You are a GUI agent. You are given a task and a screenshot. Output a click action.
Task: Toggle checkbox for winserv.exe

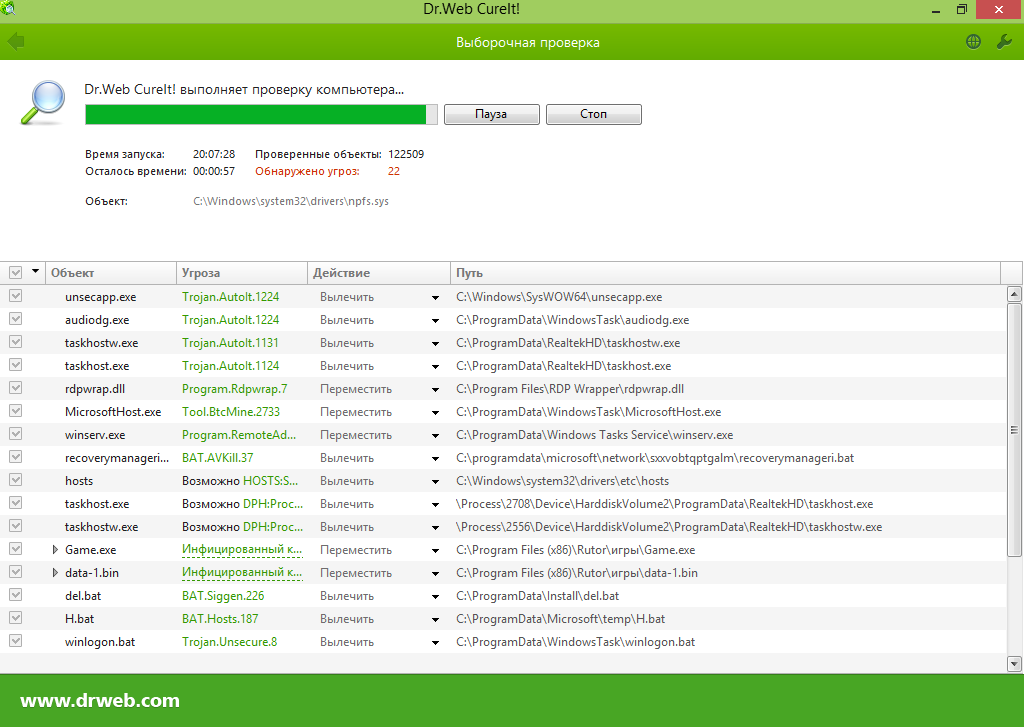pos(16,434)
